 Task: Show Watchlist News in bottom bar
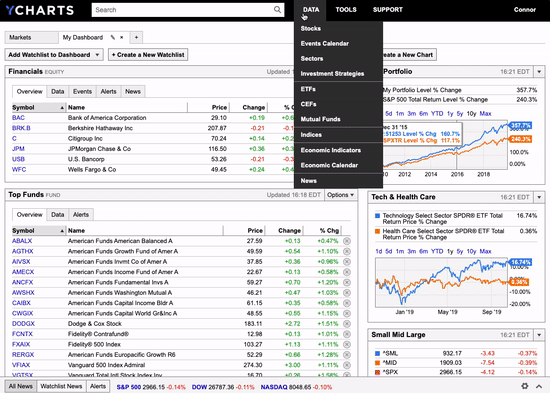click(x=61, y=386)
